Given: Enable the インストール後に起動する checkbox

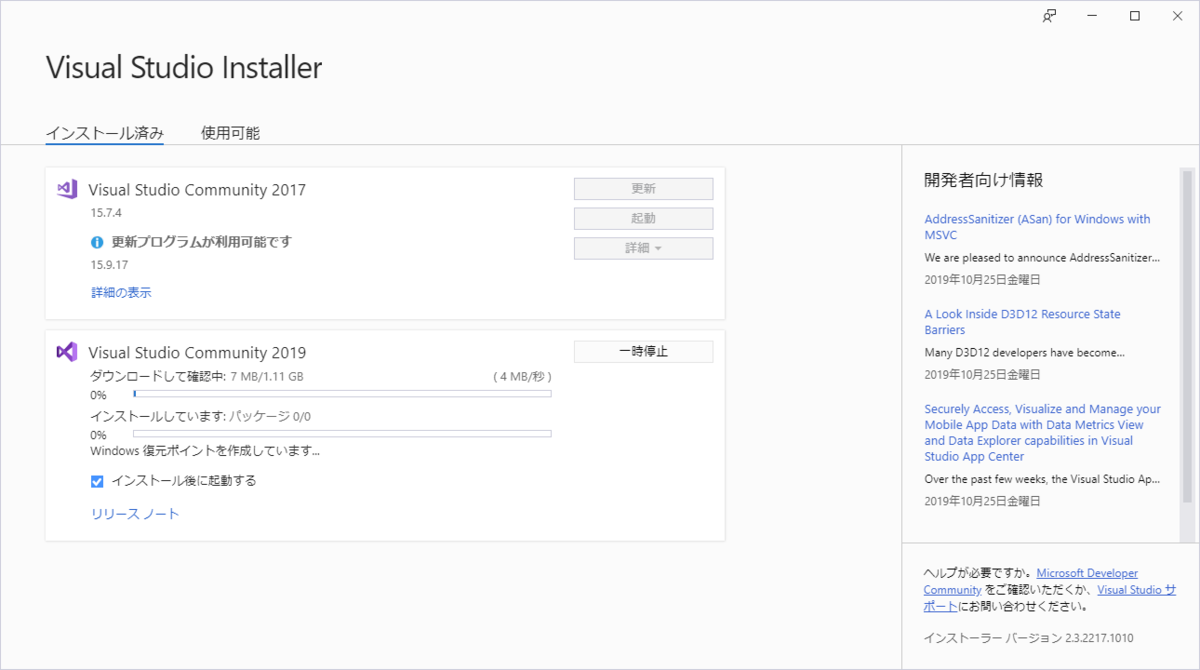Looking at the screenshot, I should point(96,481).
